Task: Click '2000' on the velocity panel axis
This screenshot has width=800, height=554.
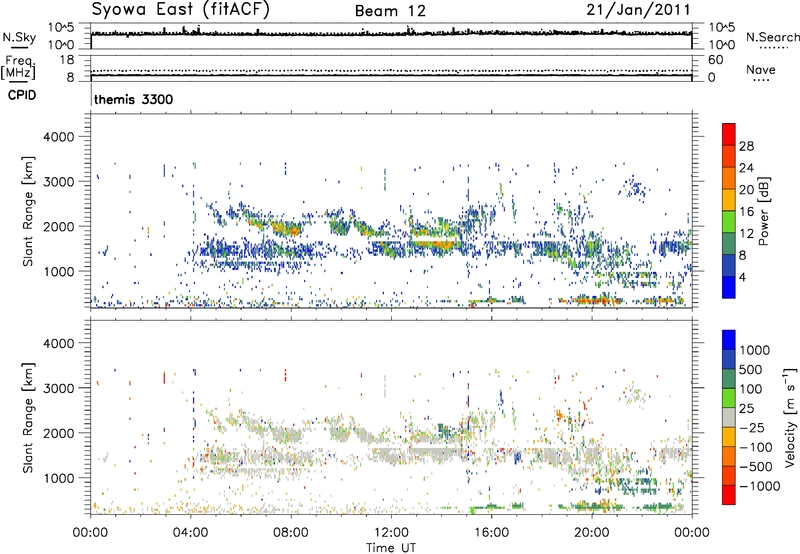Action: 59,433
